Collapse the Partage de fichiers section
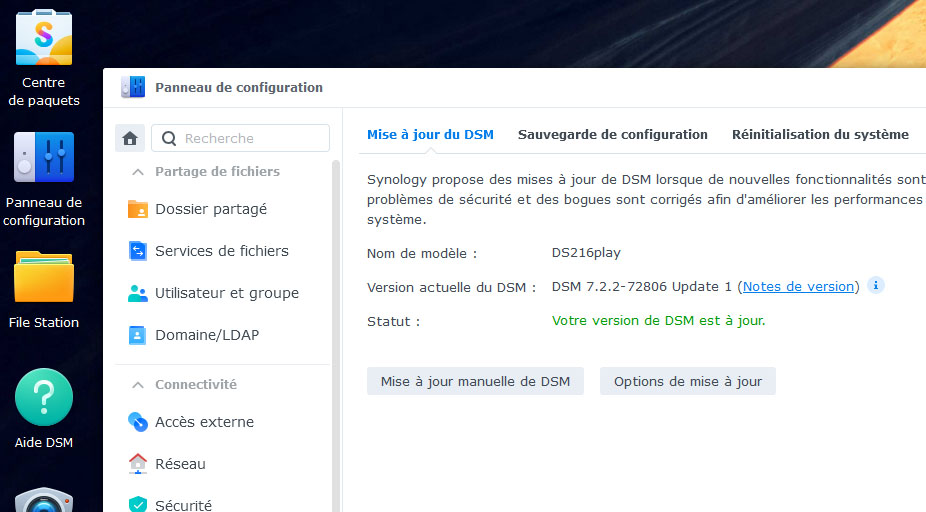This screenshot has height=512, width=926. coord(137,172)
